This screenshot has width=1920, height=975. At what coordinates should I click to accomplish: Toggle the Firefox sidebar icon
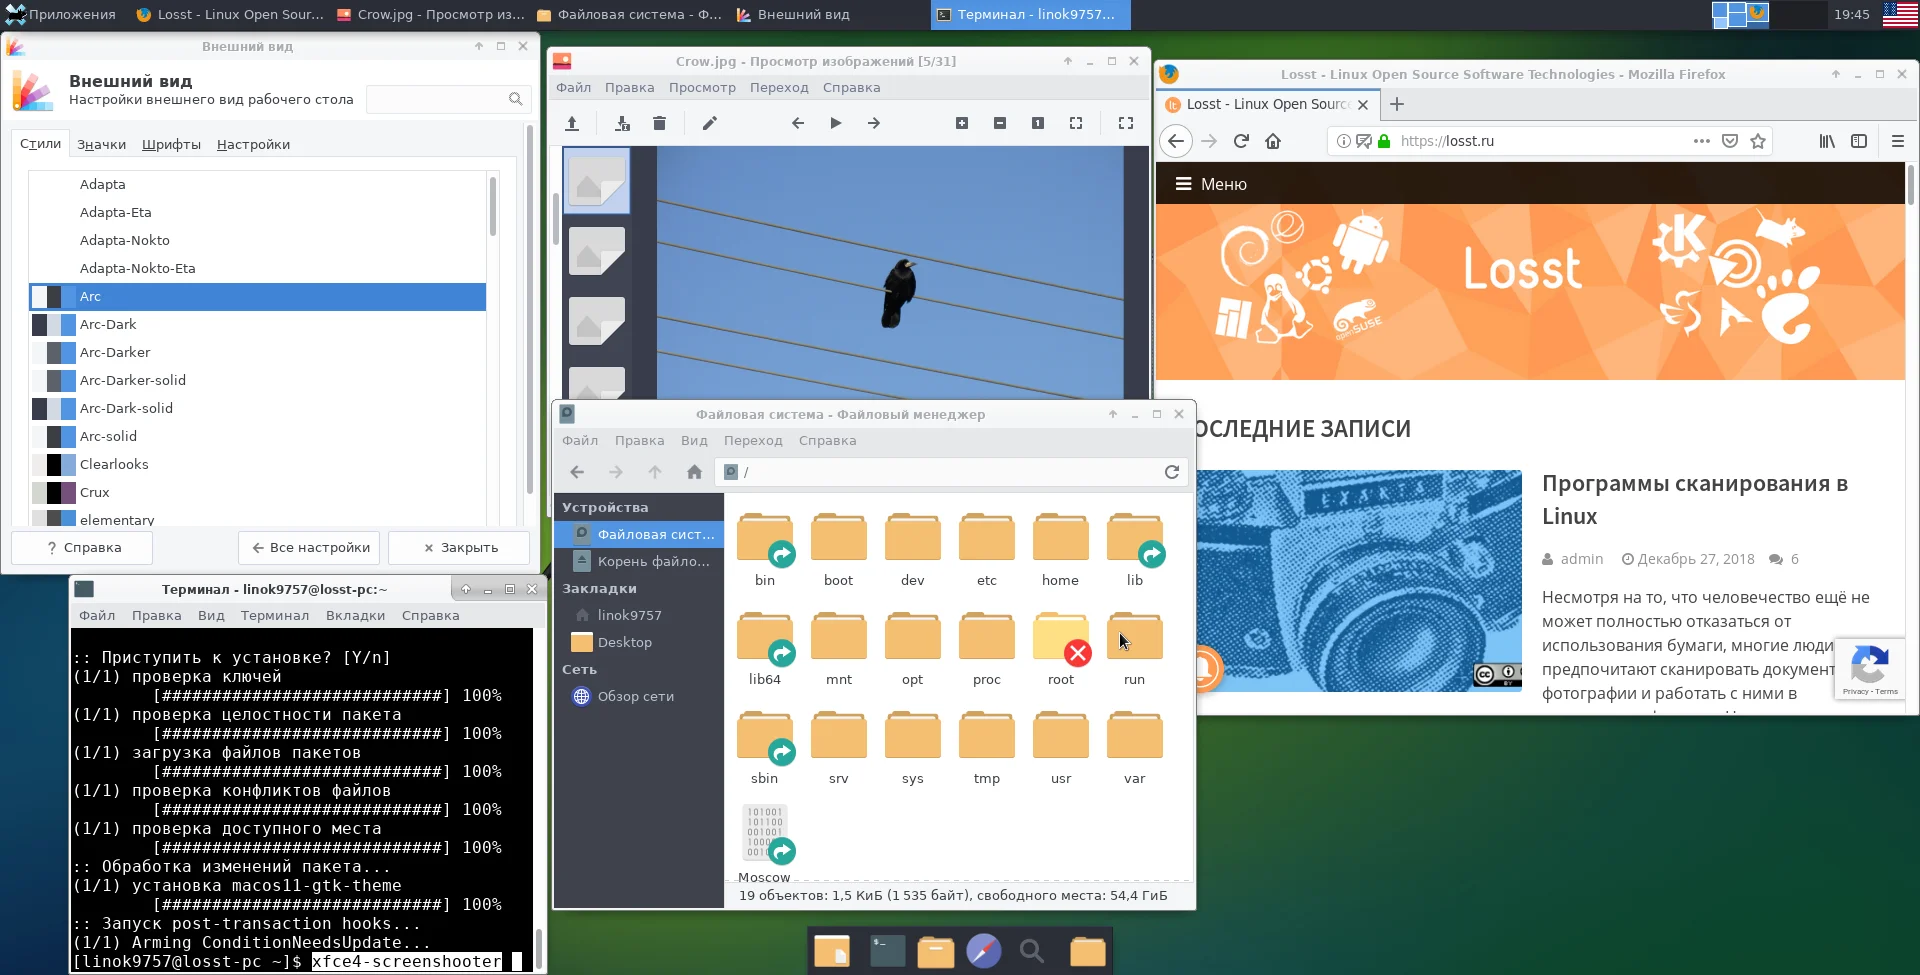coord(1859,141)
